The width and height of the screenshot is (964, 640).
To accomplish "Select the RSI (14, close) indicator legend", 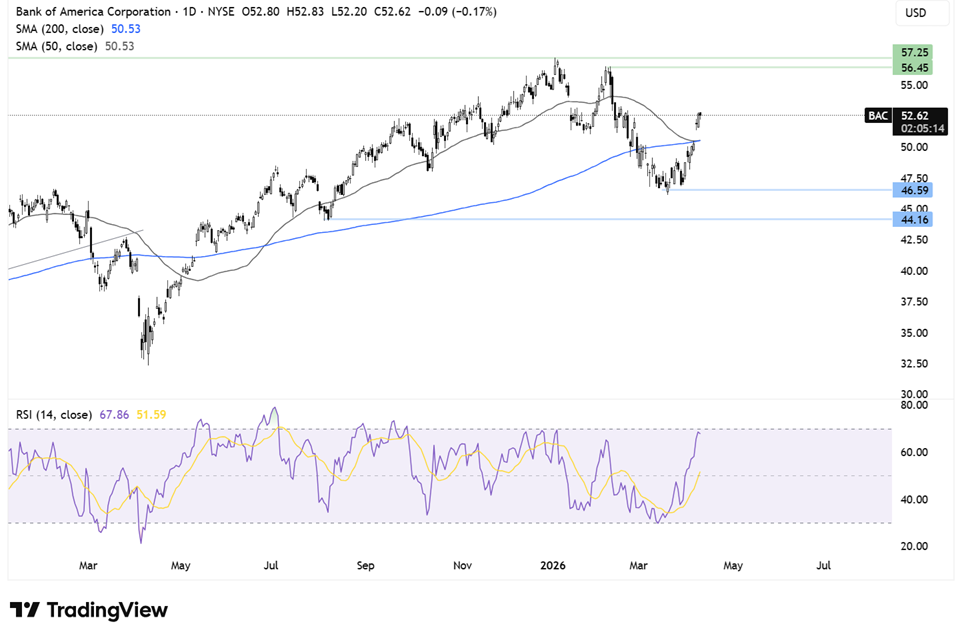I will point(50,414).
